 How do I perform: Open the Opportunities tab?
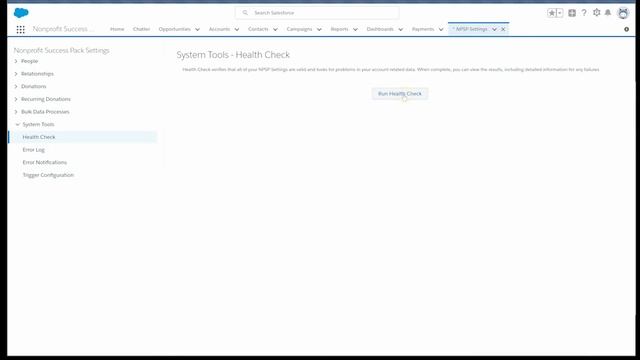point(175,29)
